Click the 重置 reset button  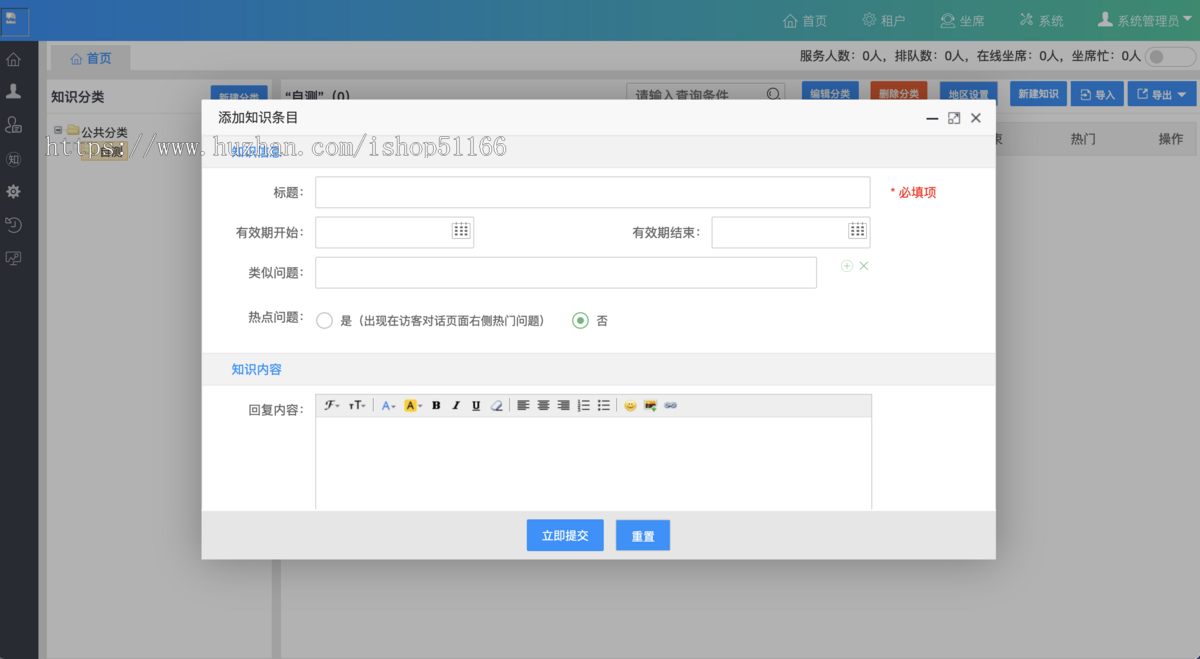643,535
